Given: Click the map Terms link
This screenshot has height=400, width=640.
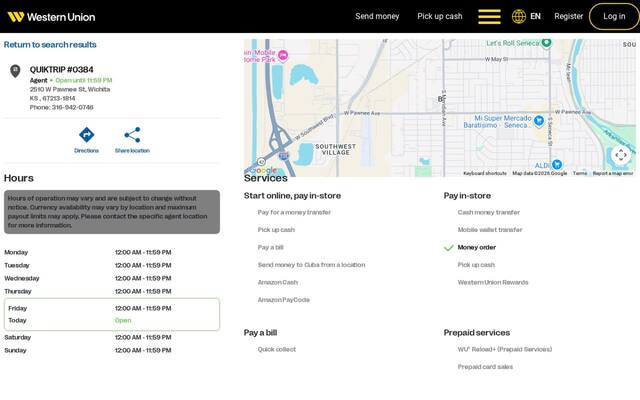Looking at the screenshot, I should [x=580, y=173].
